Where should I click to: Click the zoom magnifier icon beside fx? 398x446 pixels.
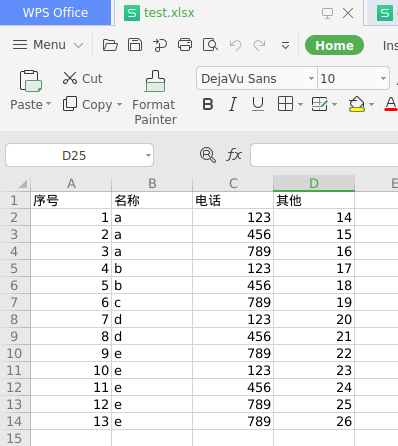[208, 155]
